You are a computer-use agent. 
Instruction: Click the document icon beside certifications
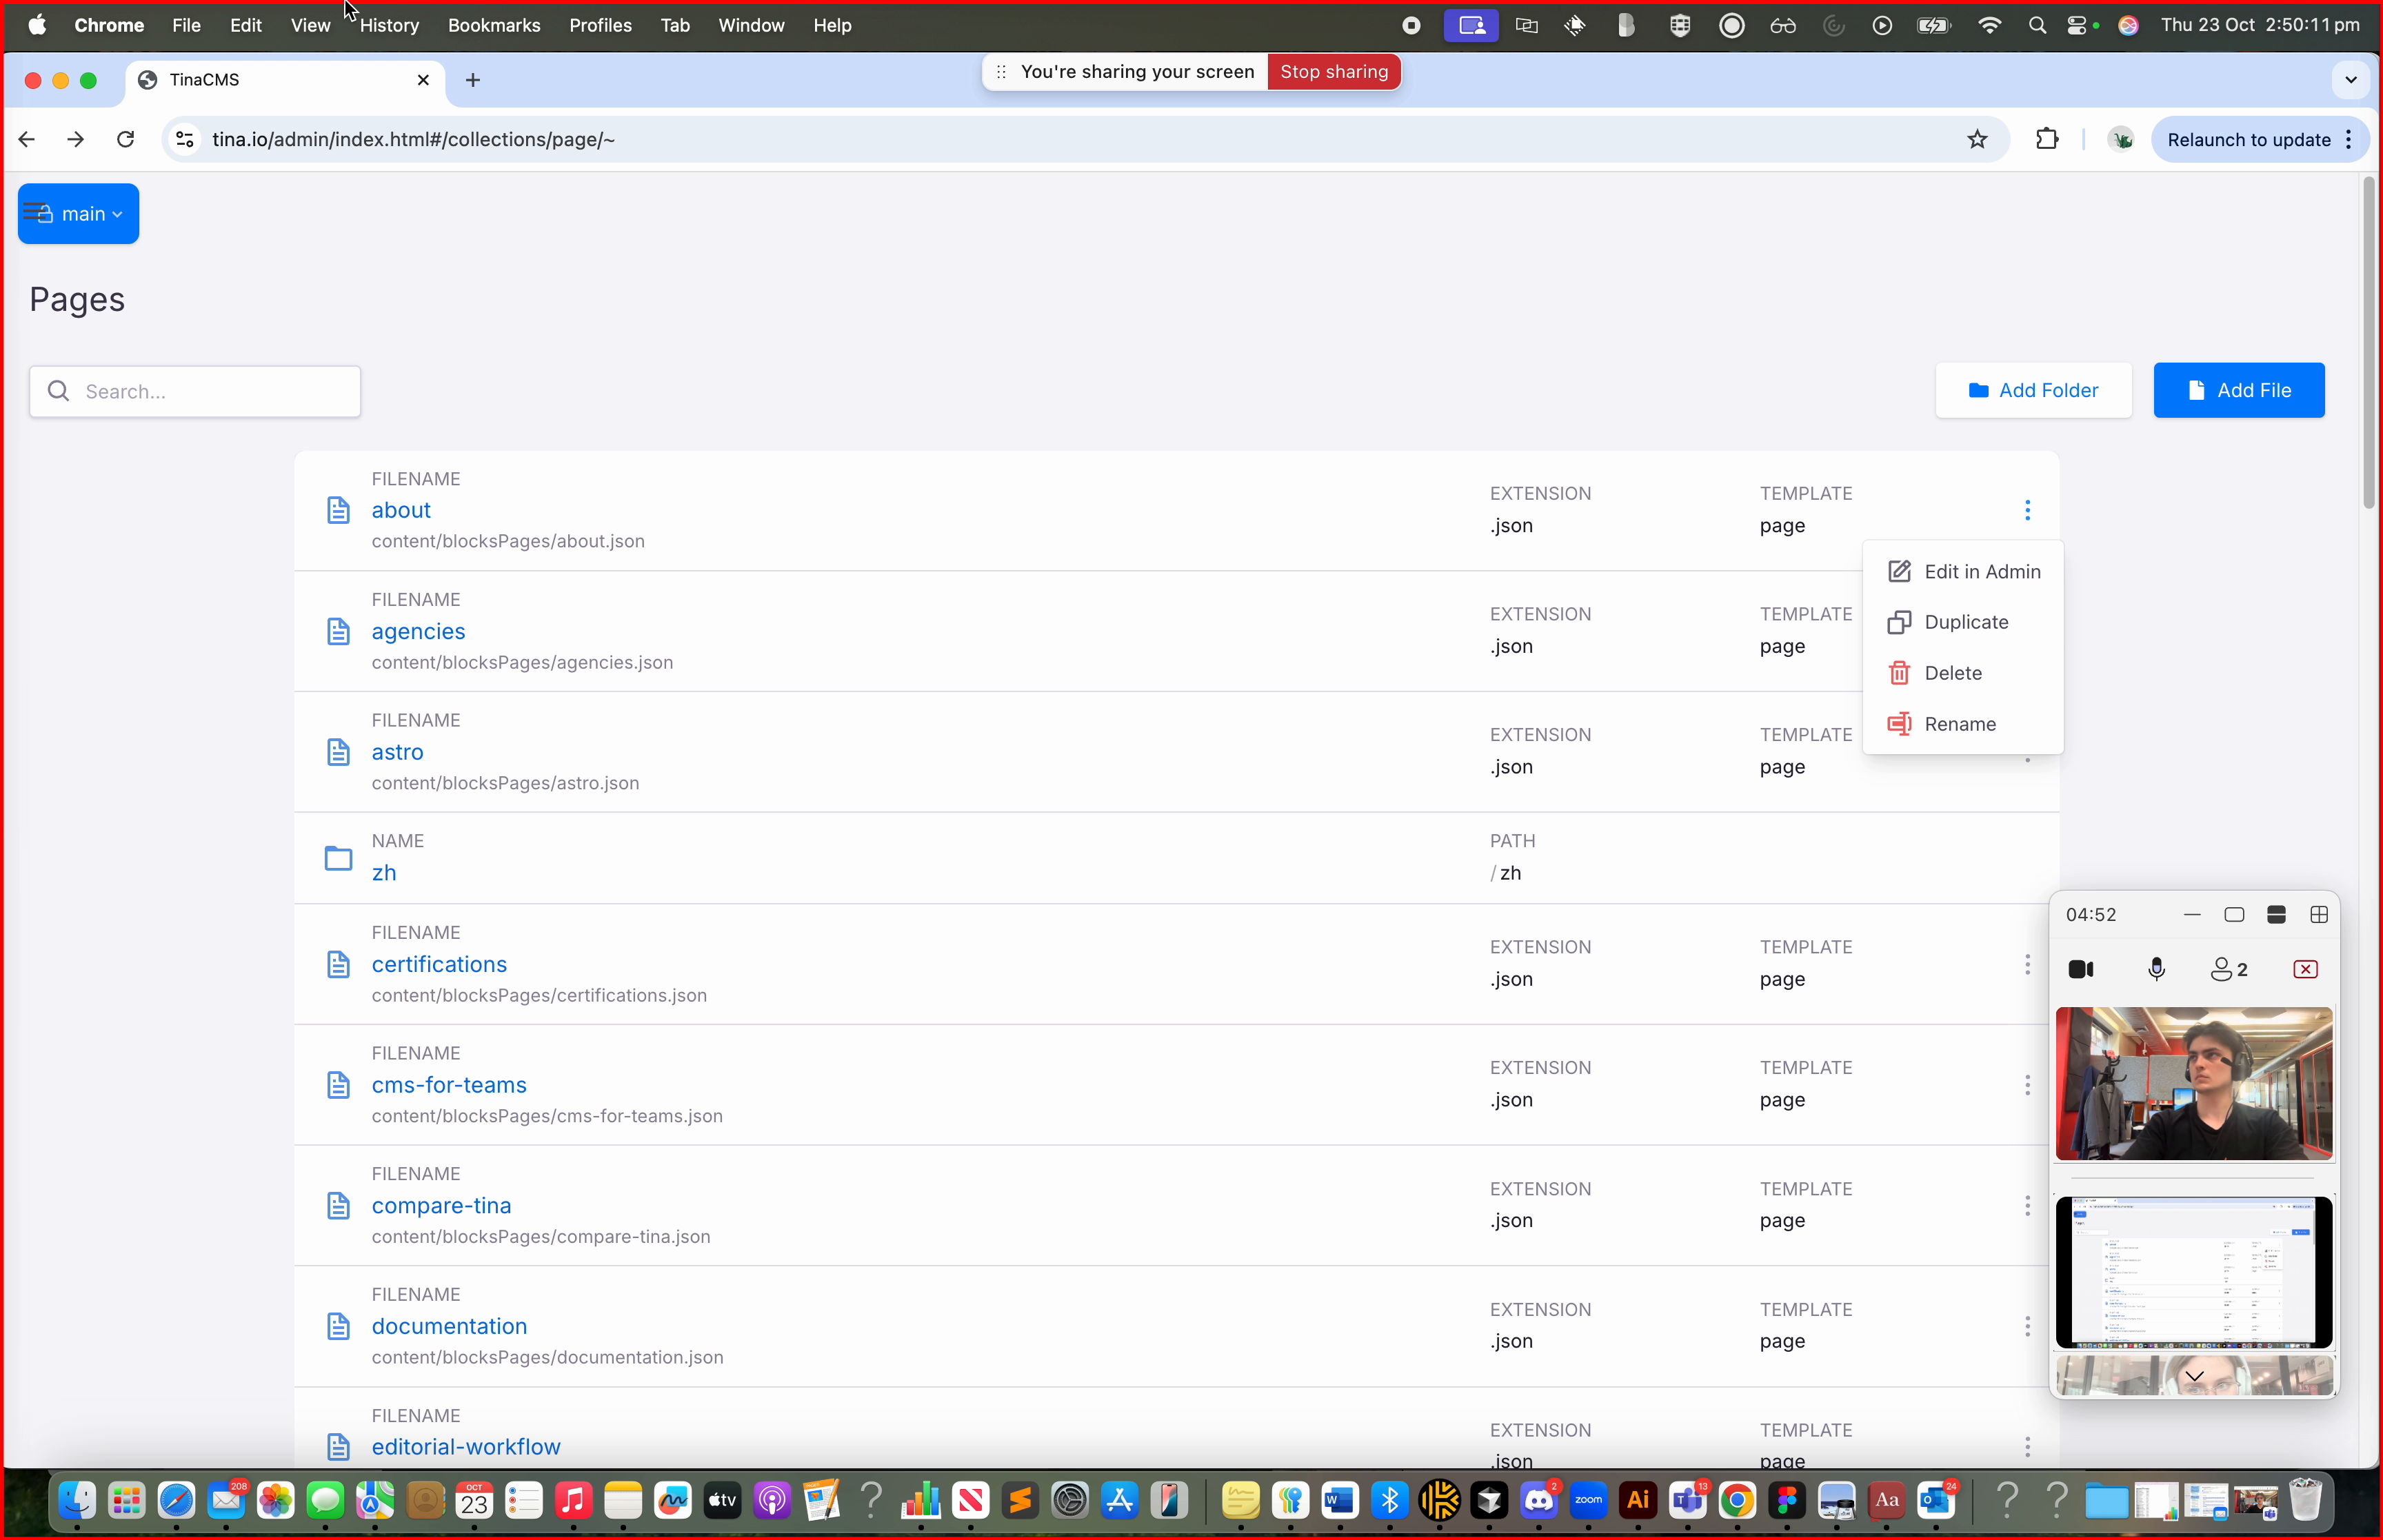[339, 963]
